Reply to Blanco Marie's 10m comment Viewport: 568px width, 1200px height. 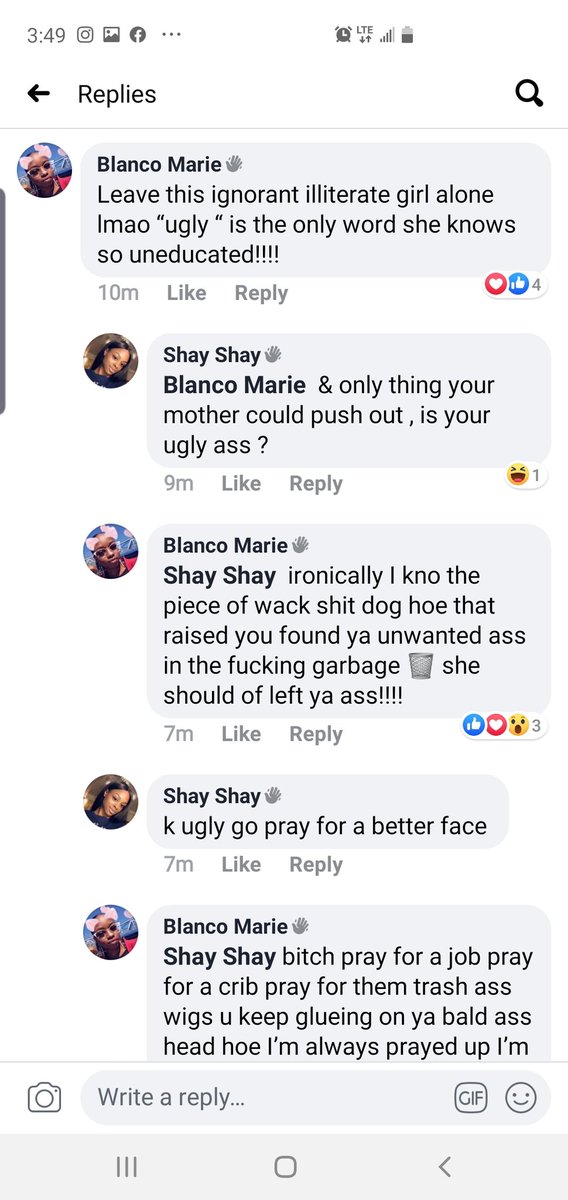[261, 293]
